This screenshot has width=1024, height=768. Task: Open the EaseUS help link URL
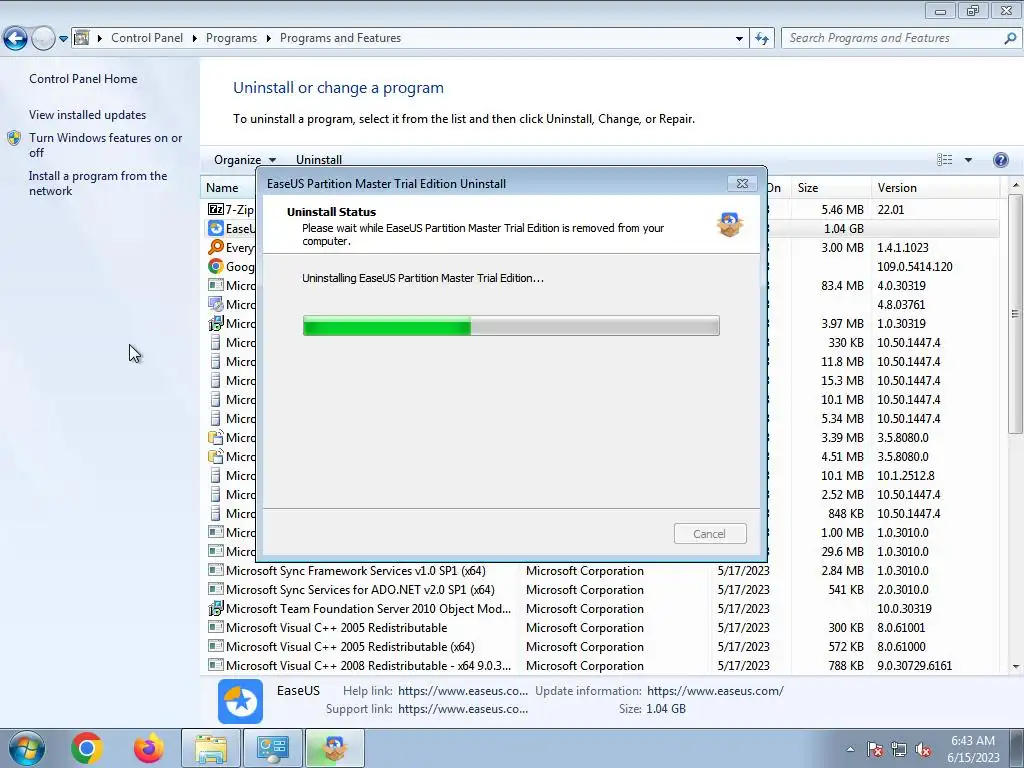[x=462, y=691]
